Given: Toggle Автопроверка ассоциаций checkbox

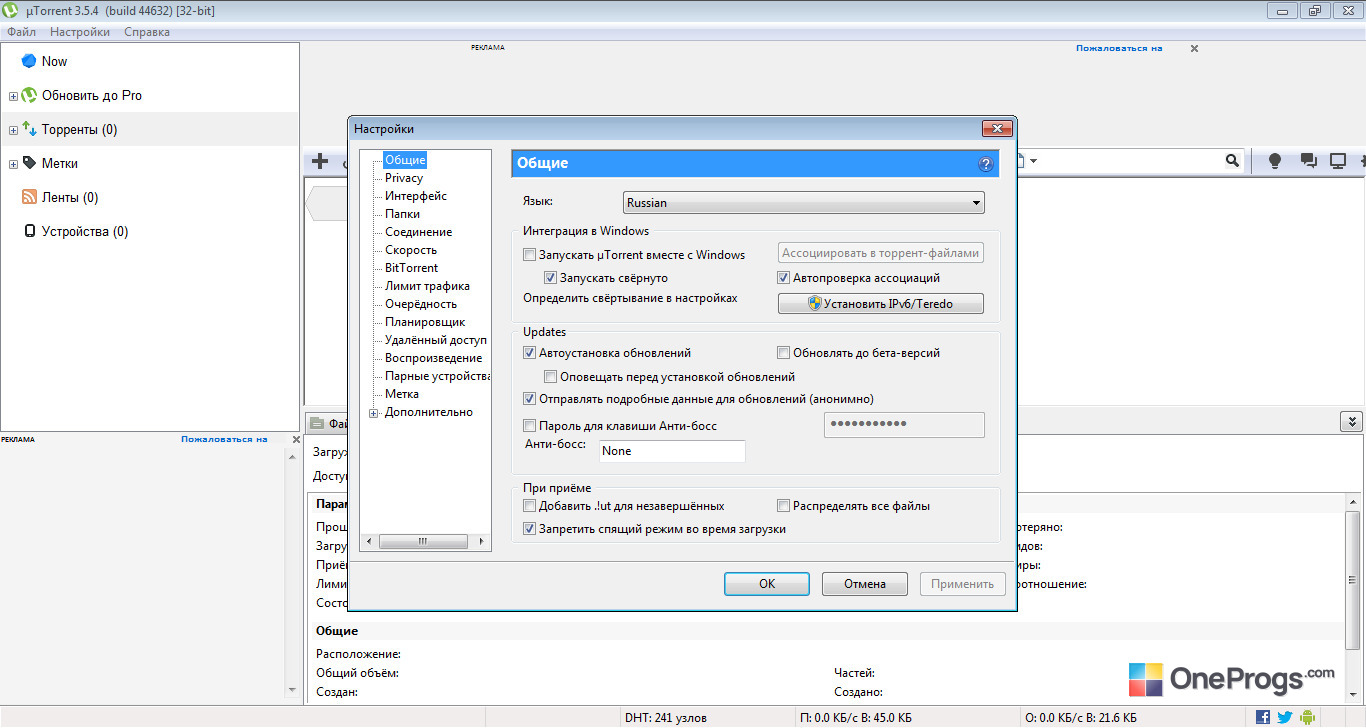Looking at the screenshot, I should tap(784, 278).
